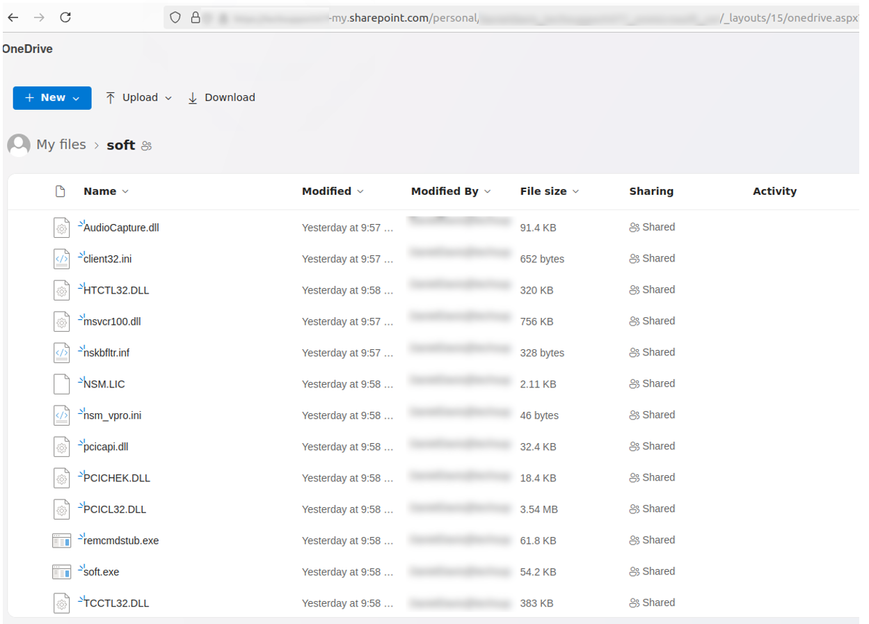This screenshot has height=624, width=869.
Task: Click Shared status for TCCTL32.DLL
Action: [x=652, y=603]
